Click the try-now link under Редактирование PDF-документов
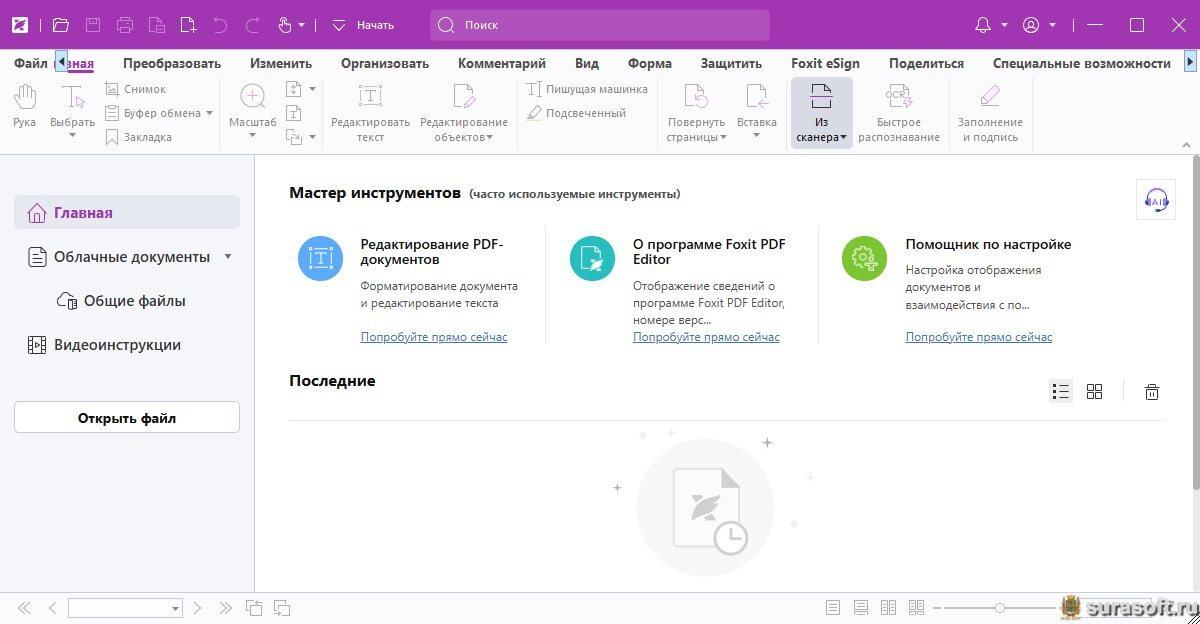The image size is (1200, 624). click(434, 337)
